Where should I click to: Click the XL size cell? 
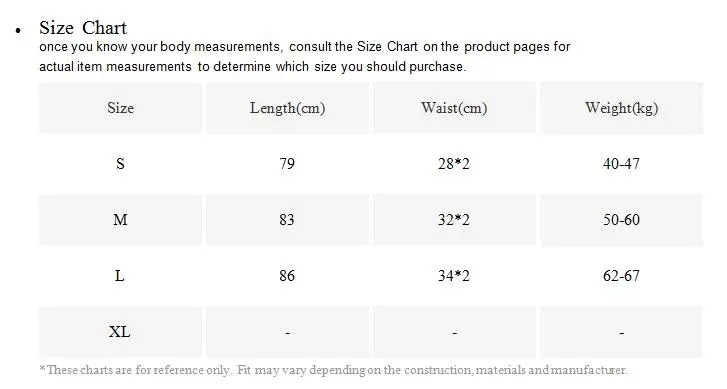pos(121,332)
